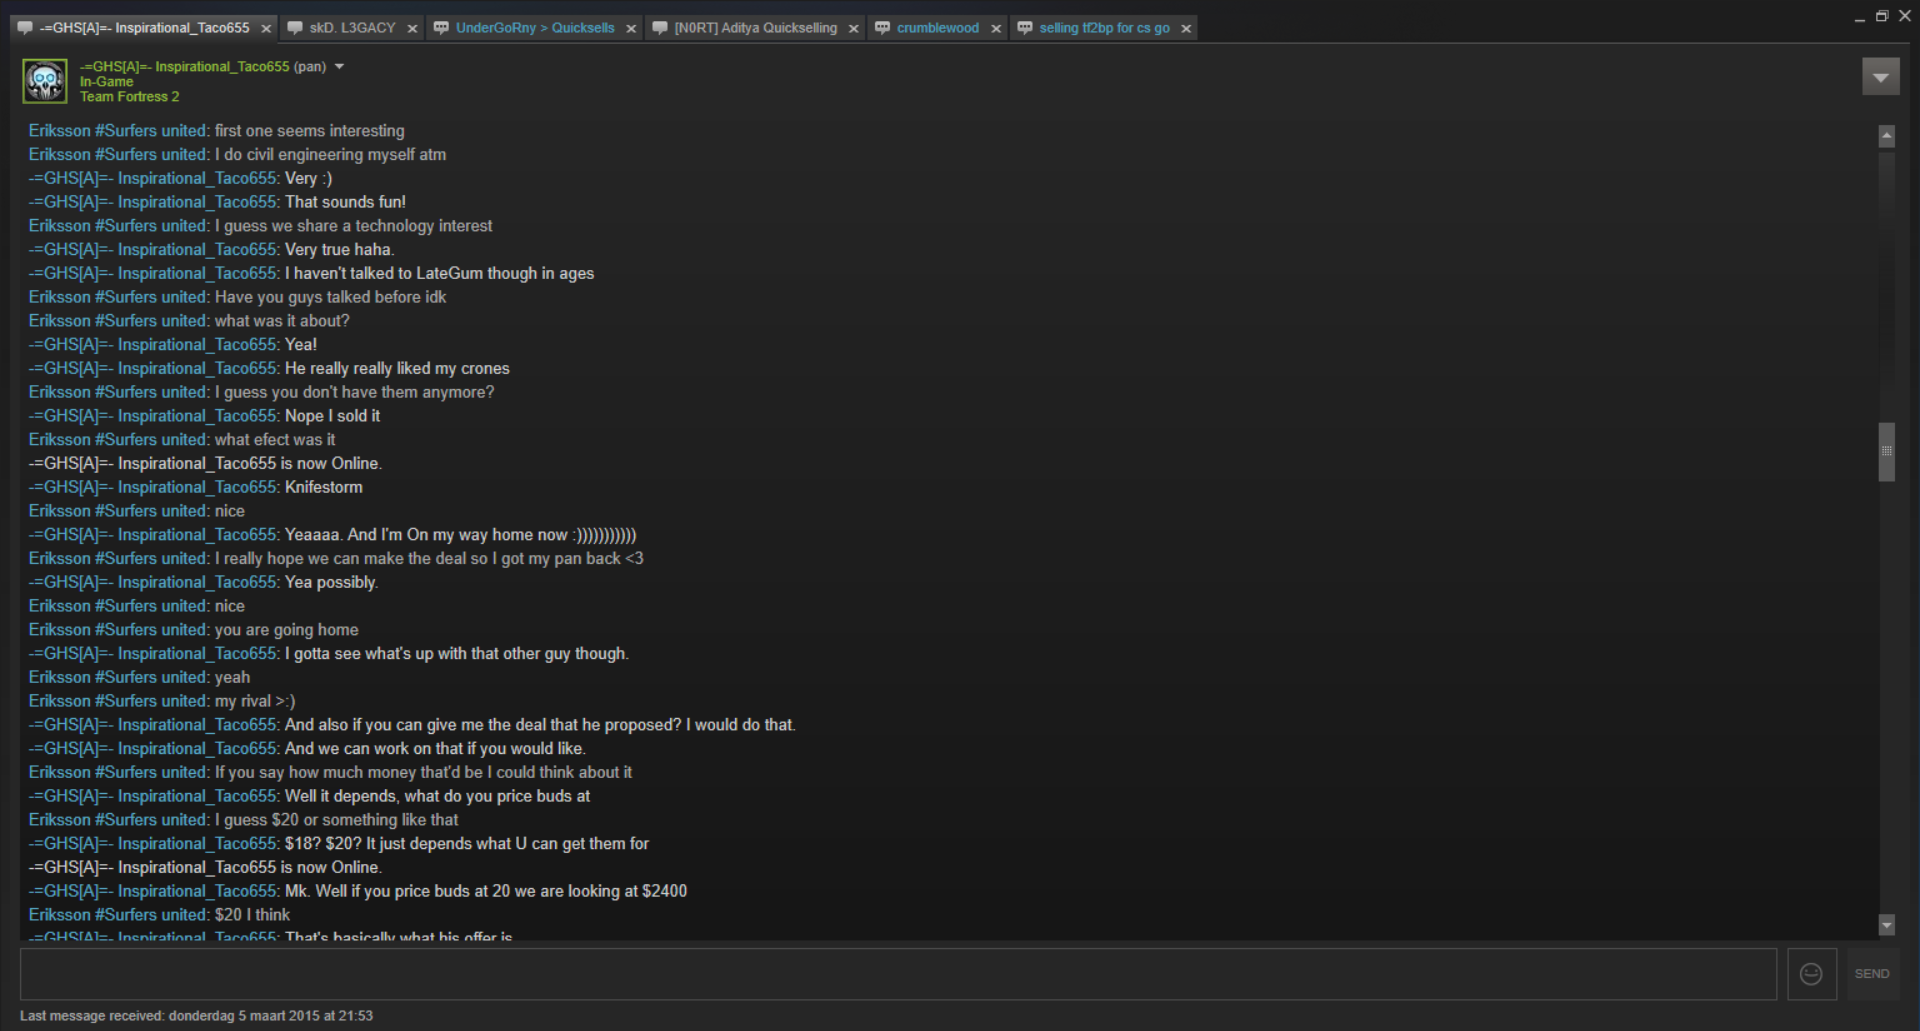
Task: Click the scroll up arrow of chat
Action: pyautogui.click(x=1887, y=136)
